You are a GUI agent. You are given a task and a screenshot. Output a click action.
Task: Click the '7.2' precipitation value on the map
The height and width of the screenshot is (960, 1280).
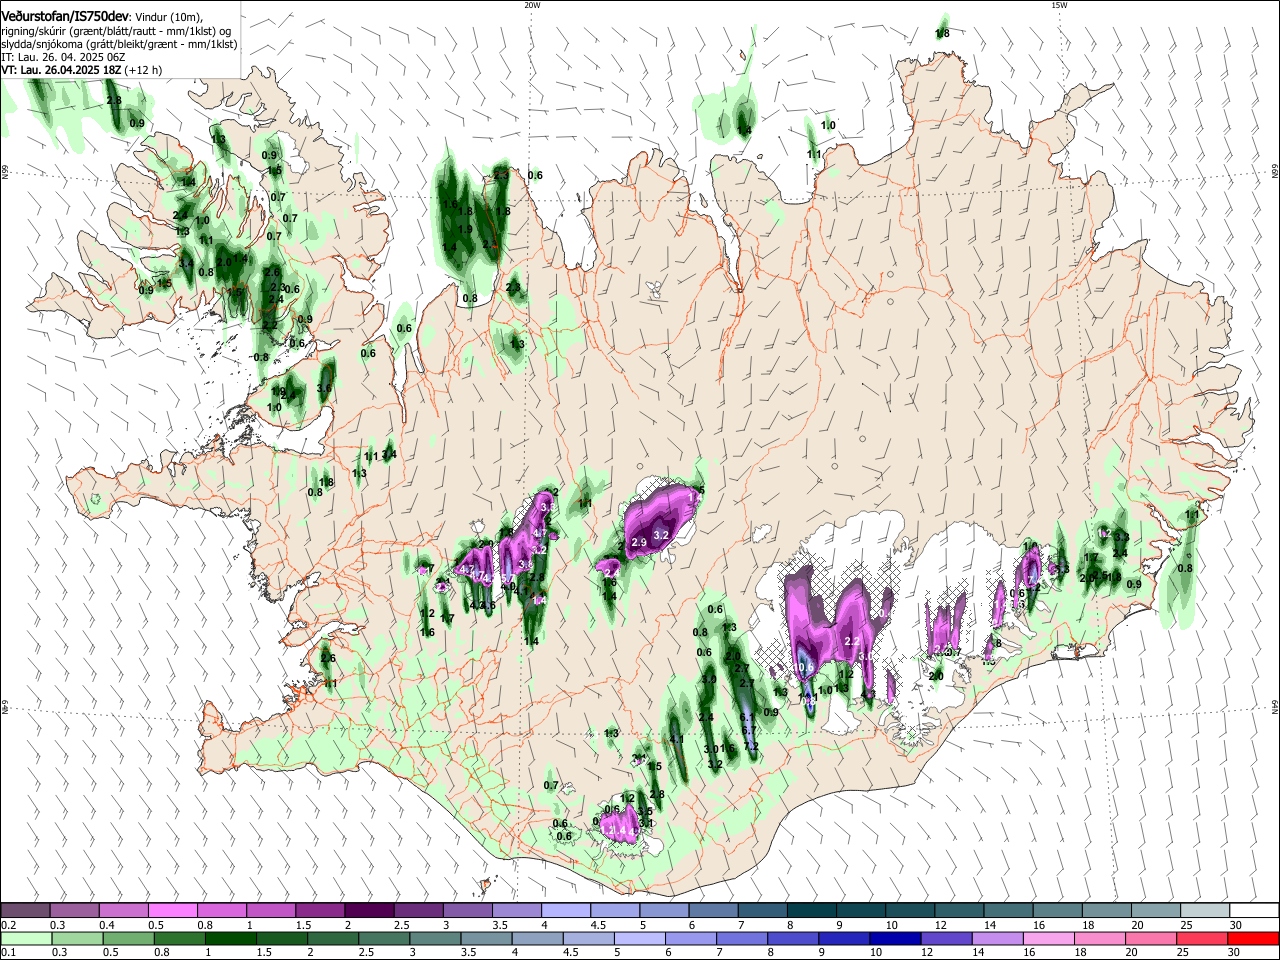[x=752, y=746]
